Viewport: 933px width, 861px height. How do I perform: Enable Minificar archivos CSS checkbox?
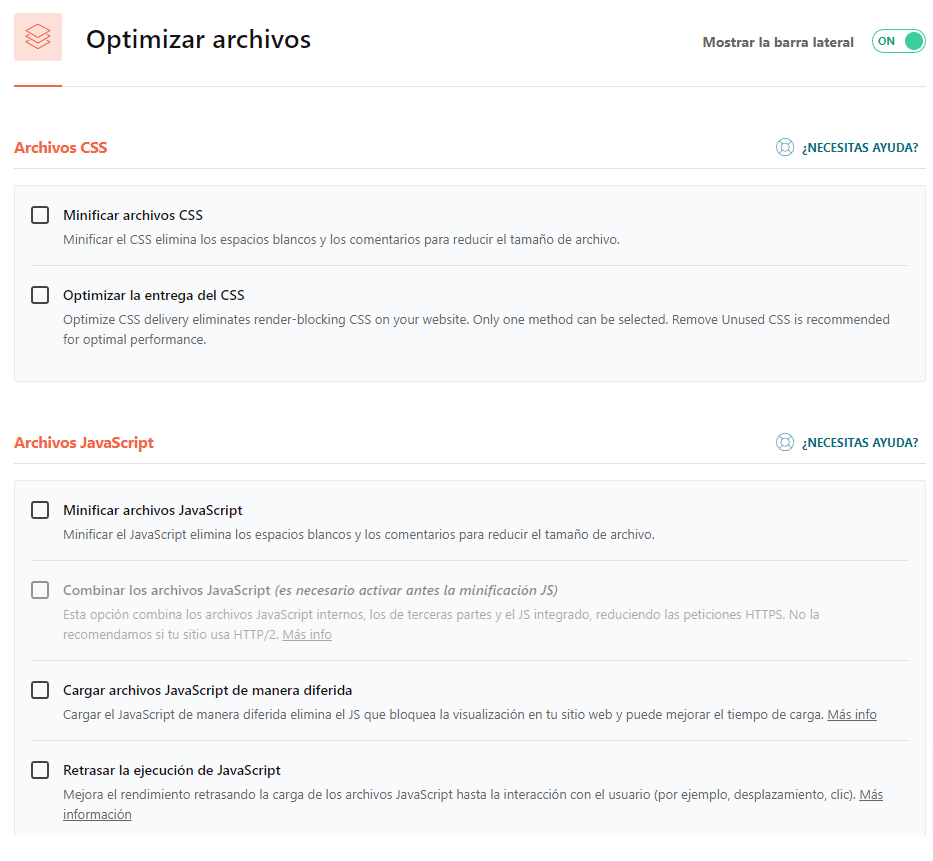pos(40,215)
